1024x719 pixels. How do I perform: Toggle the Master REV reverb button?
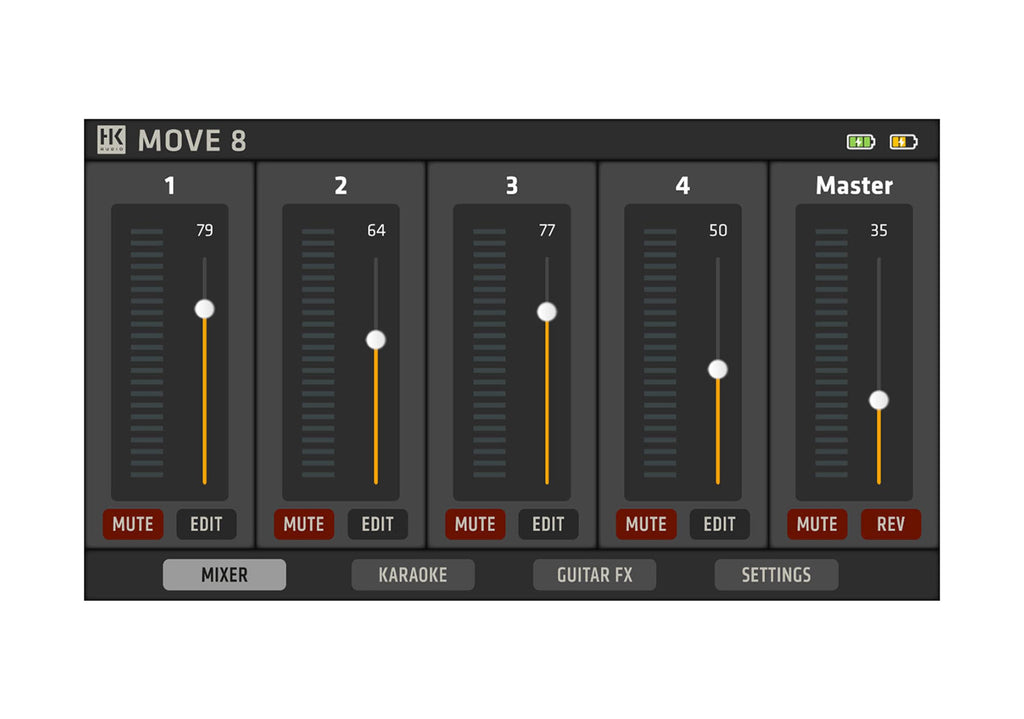tap(890, 524)
